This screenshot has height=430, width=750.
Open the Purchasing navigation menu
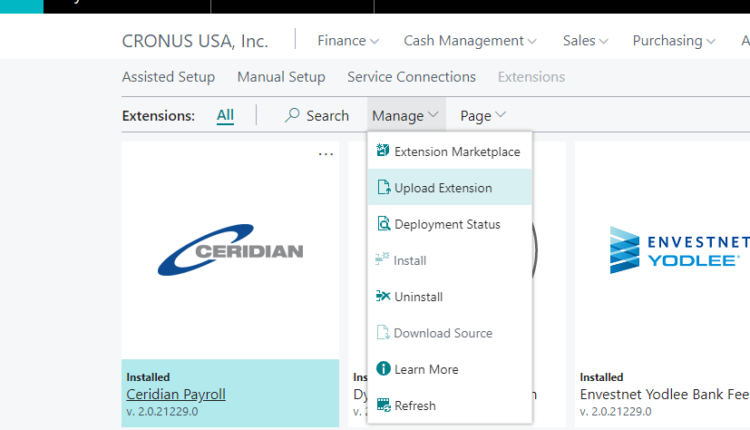point(673,41)
